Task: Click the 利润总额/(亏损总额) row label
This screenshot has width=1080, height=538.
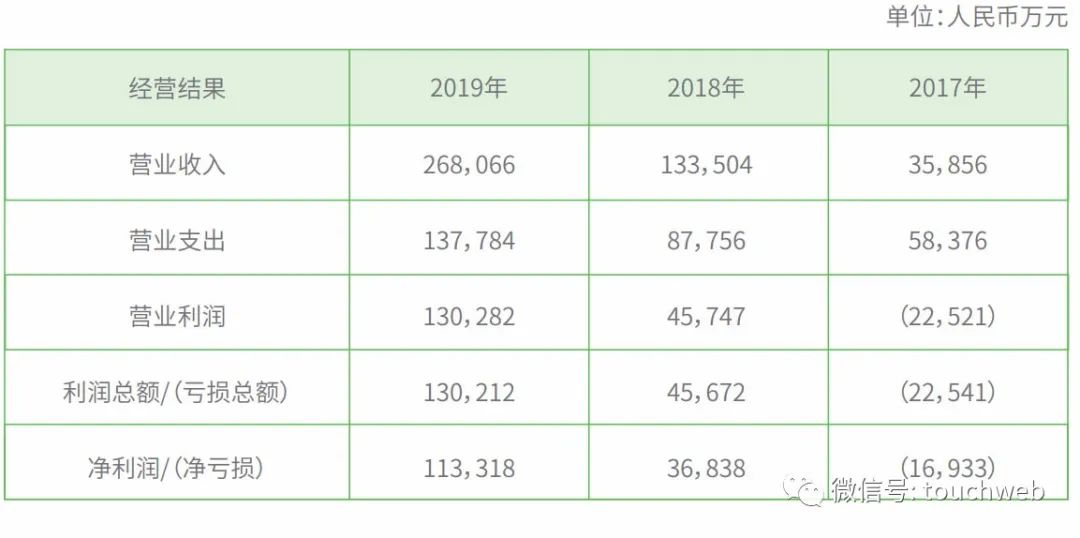Action: coord(176,392)
